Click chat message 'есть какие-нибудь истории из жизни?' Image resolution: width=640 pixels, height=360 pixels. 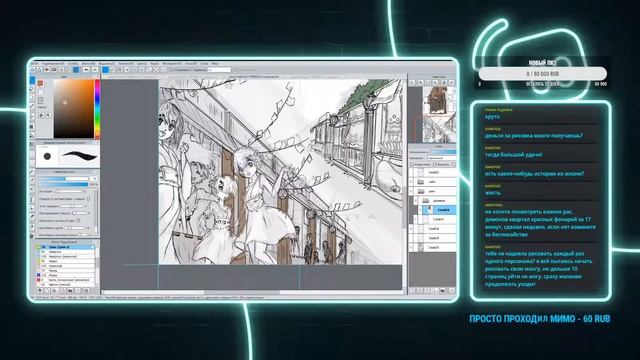(534, 173)
